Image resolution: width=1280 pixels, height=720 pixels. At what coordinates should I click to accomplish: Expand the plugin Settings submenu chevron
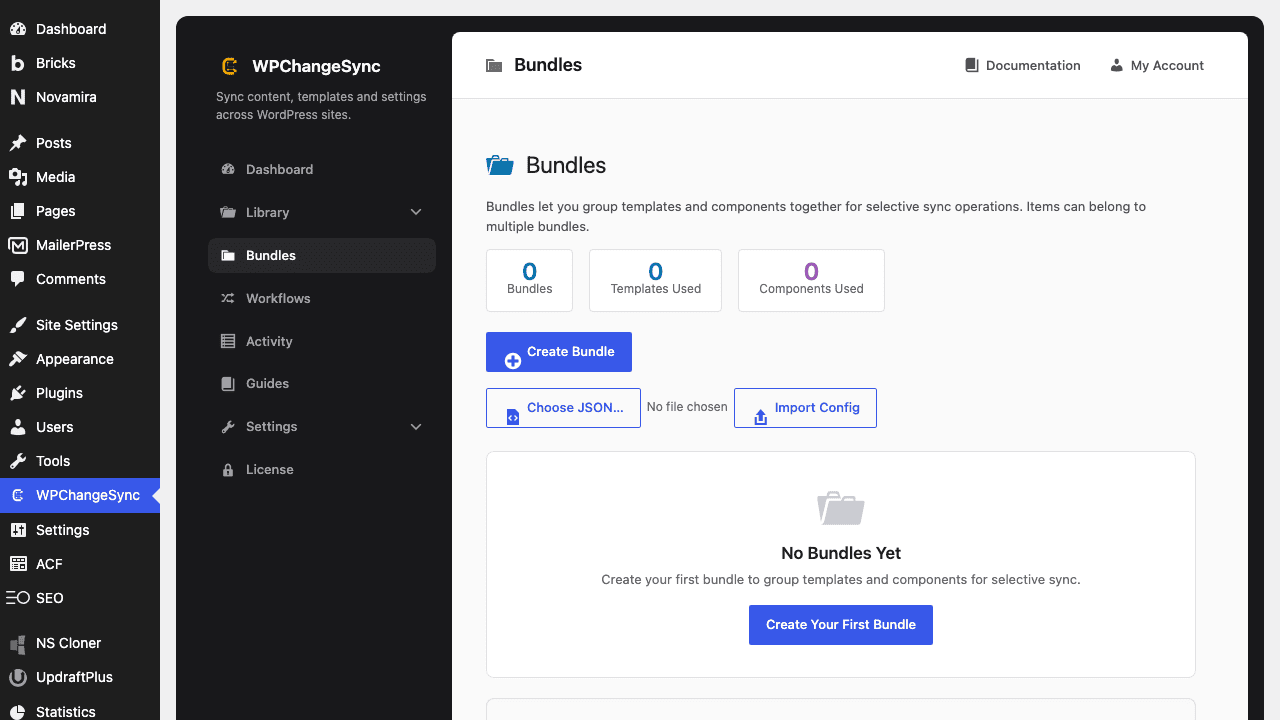pos(416,426)
